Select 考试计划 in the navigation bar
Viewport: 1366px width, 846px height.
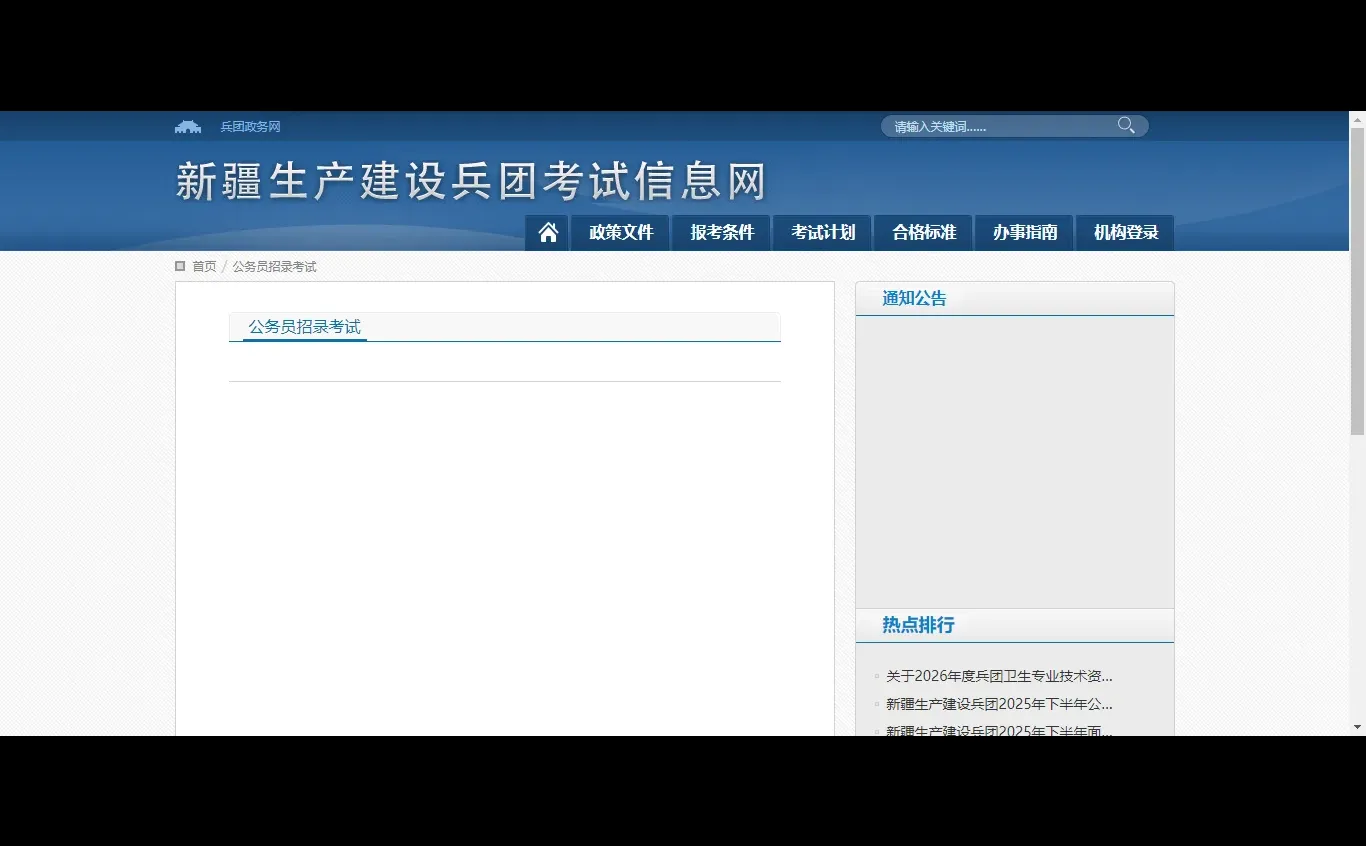(x=822, y=232)
